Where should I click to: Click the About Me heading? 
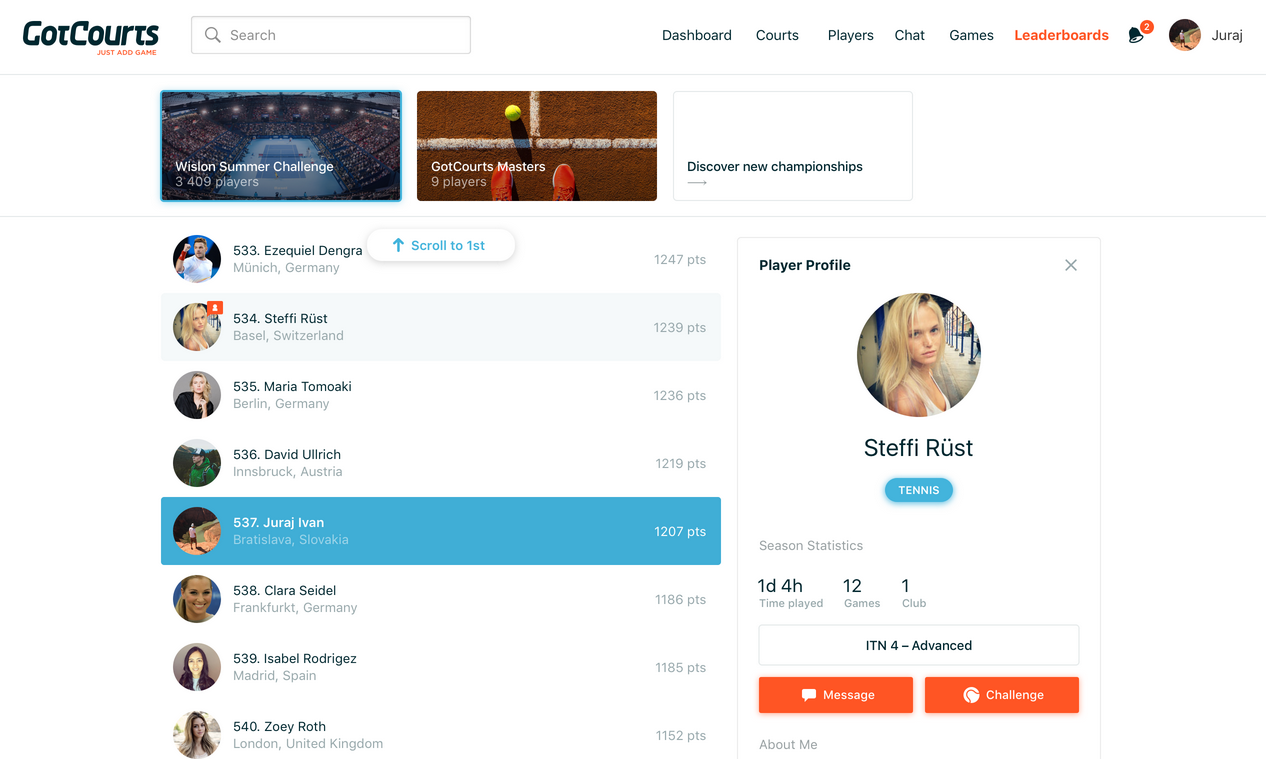point(788,745)
